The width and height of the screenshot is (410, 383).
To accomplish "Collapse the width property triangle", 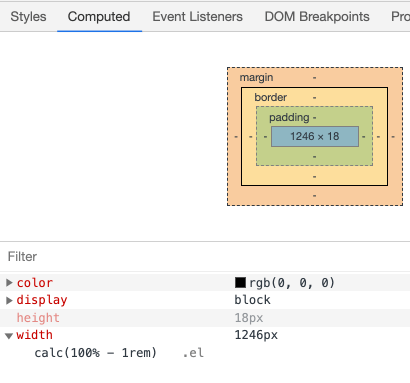I will pos(9,336).
